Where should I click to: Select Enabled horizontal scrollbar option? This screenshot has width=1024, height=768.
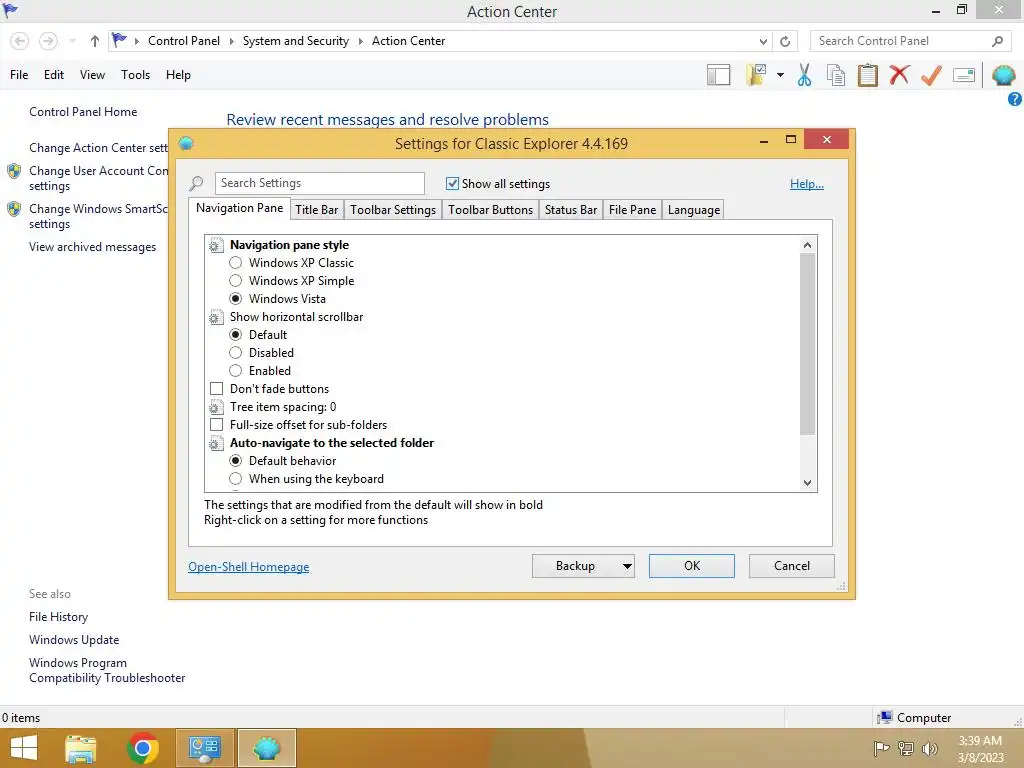pyautogui.click(x=236, y=371)
